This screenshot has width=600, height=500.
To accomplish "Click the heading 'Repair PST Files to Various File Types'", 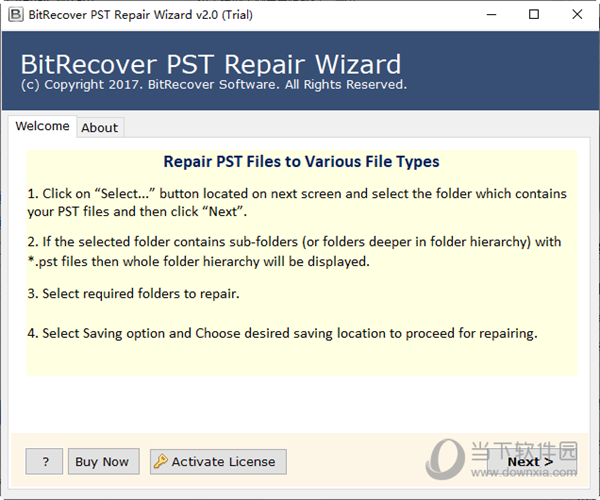I will pyautogui.click(x=302, y=161).
